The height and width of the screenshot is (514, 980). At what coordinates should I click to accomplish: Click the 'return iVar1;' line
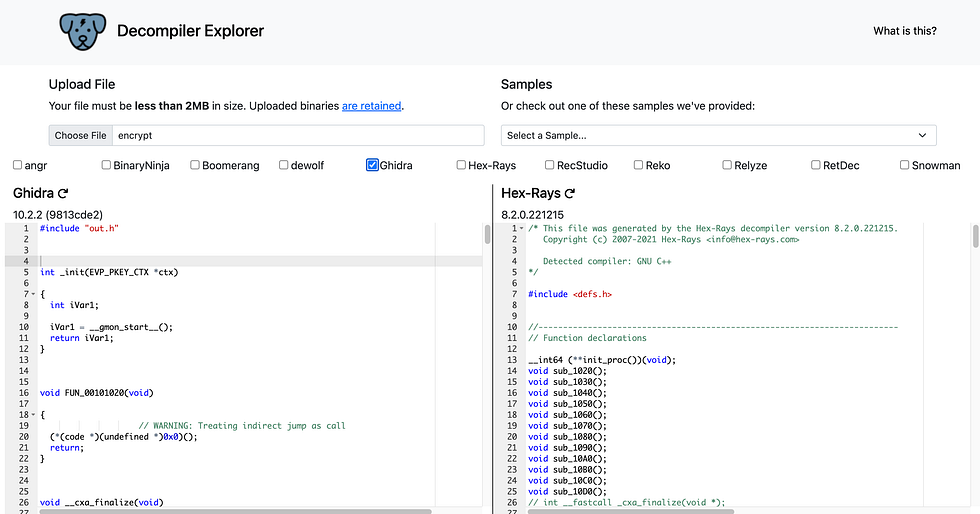pyautogui.click(x=82, y=338)
